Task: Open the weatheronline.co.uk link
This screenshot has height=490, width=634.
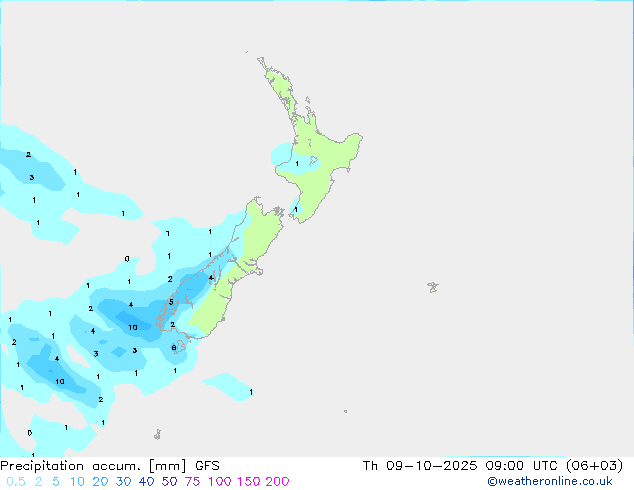Action: coord(550,481)
